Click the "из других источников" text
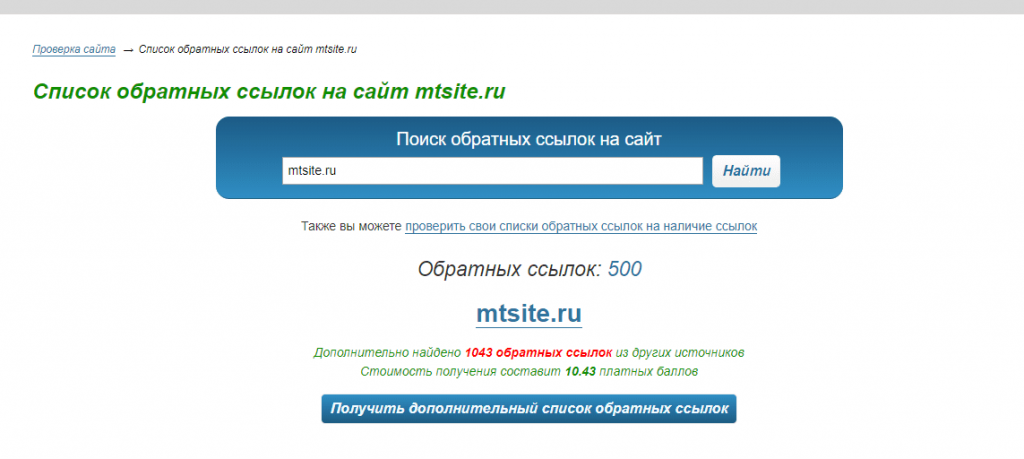Screen dimensions: 1024x459 pos(679,353)
